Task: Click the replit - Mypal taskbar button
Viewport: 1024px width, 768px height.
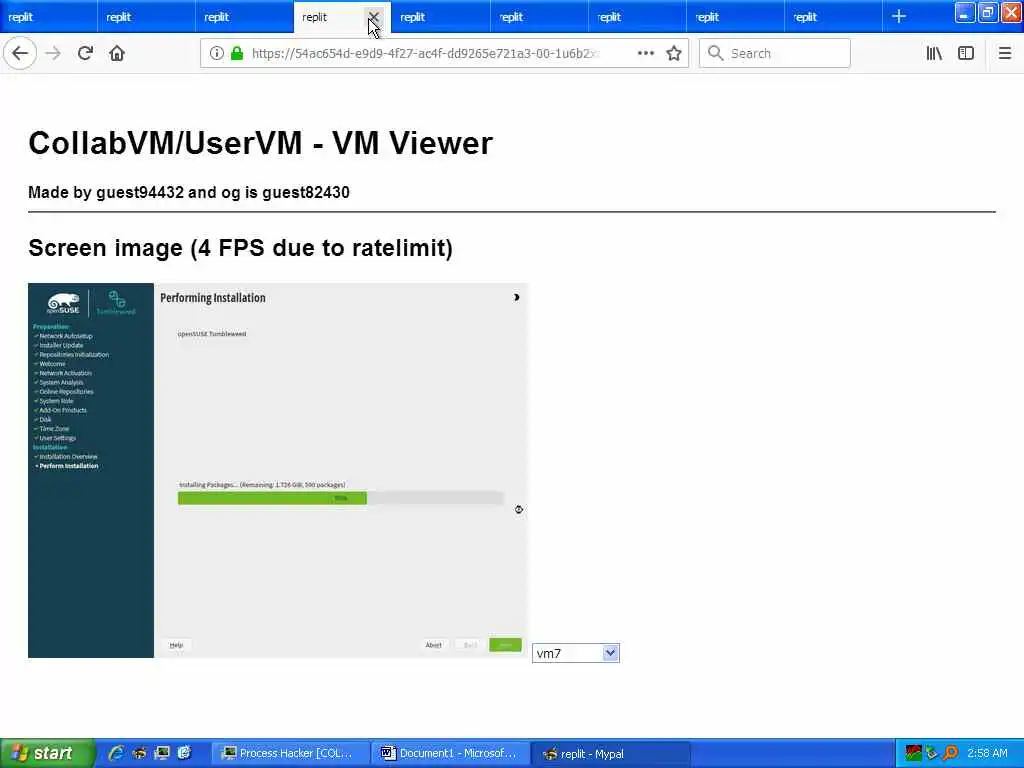Action: pos(611,753)
